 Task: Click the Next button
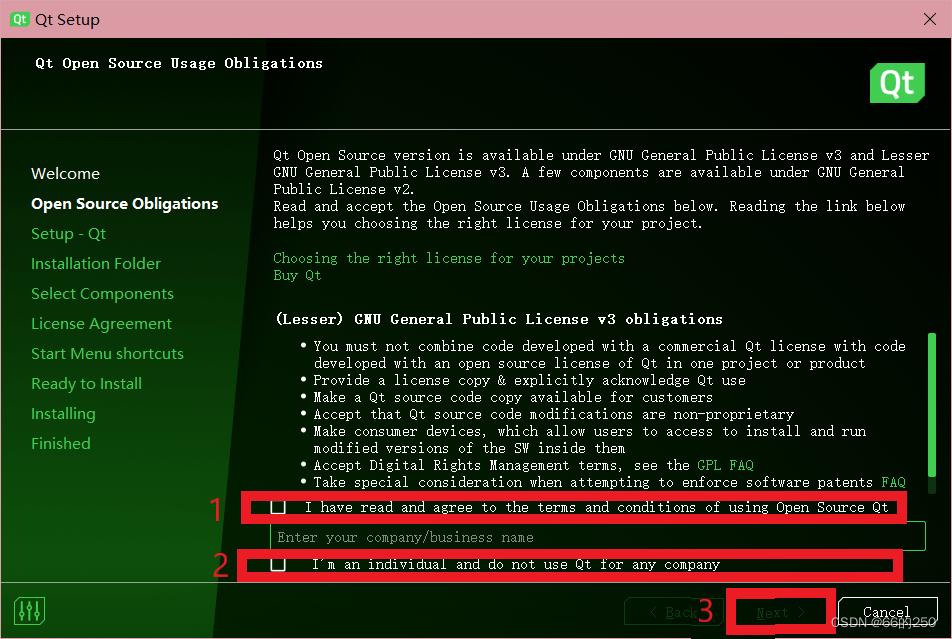click(x=780, y=612)
